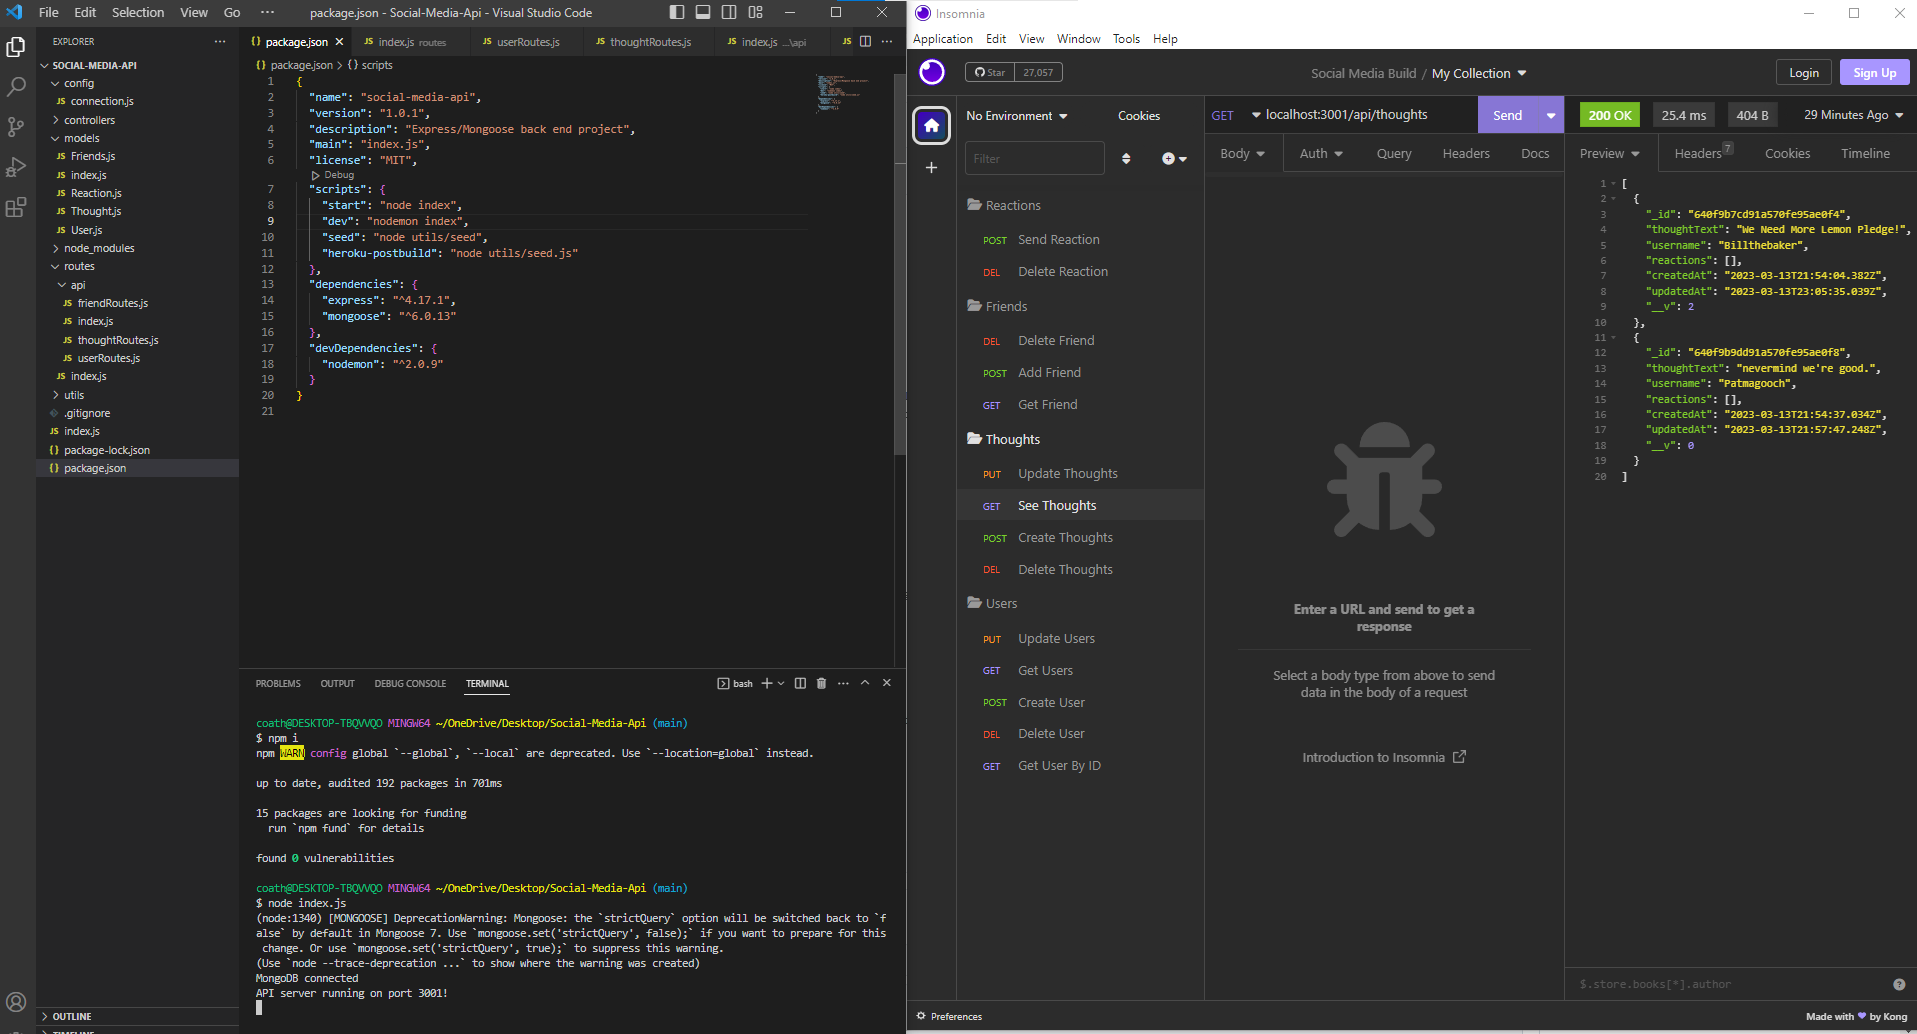This screenshot has width=1917, height=1034.
Task: Switch to the thoughtRoutes.js editor tab
Action: 644,42
